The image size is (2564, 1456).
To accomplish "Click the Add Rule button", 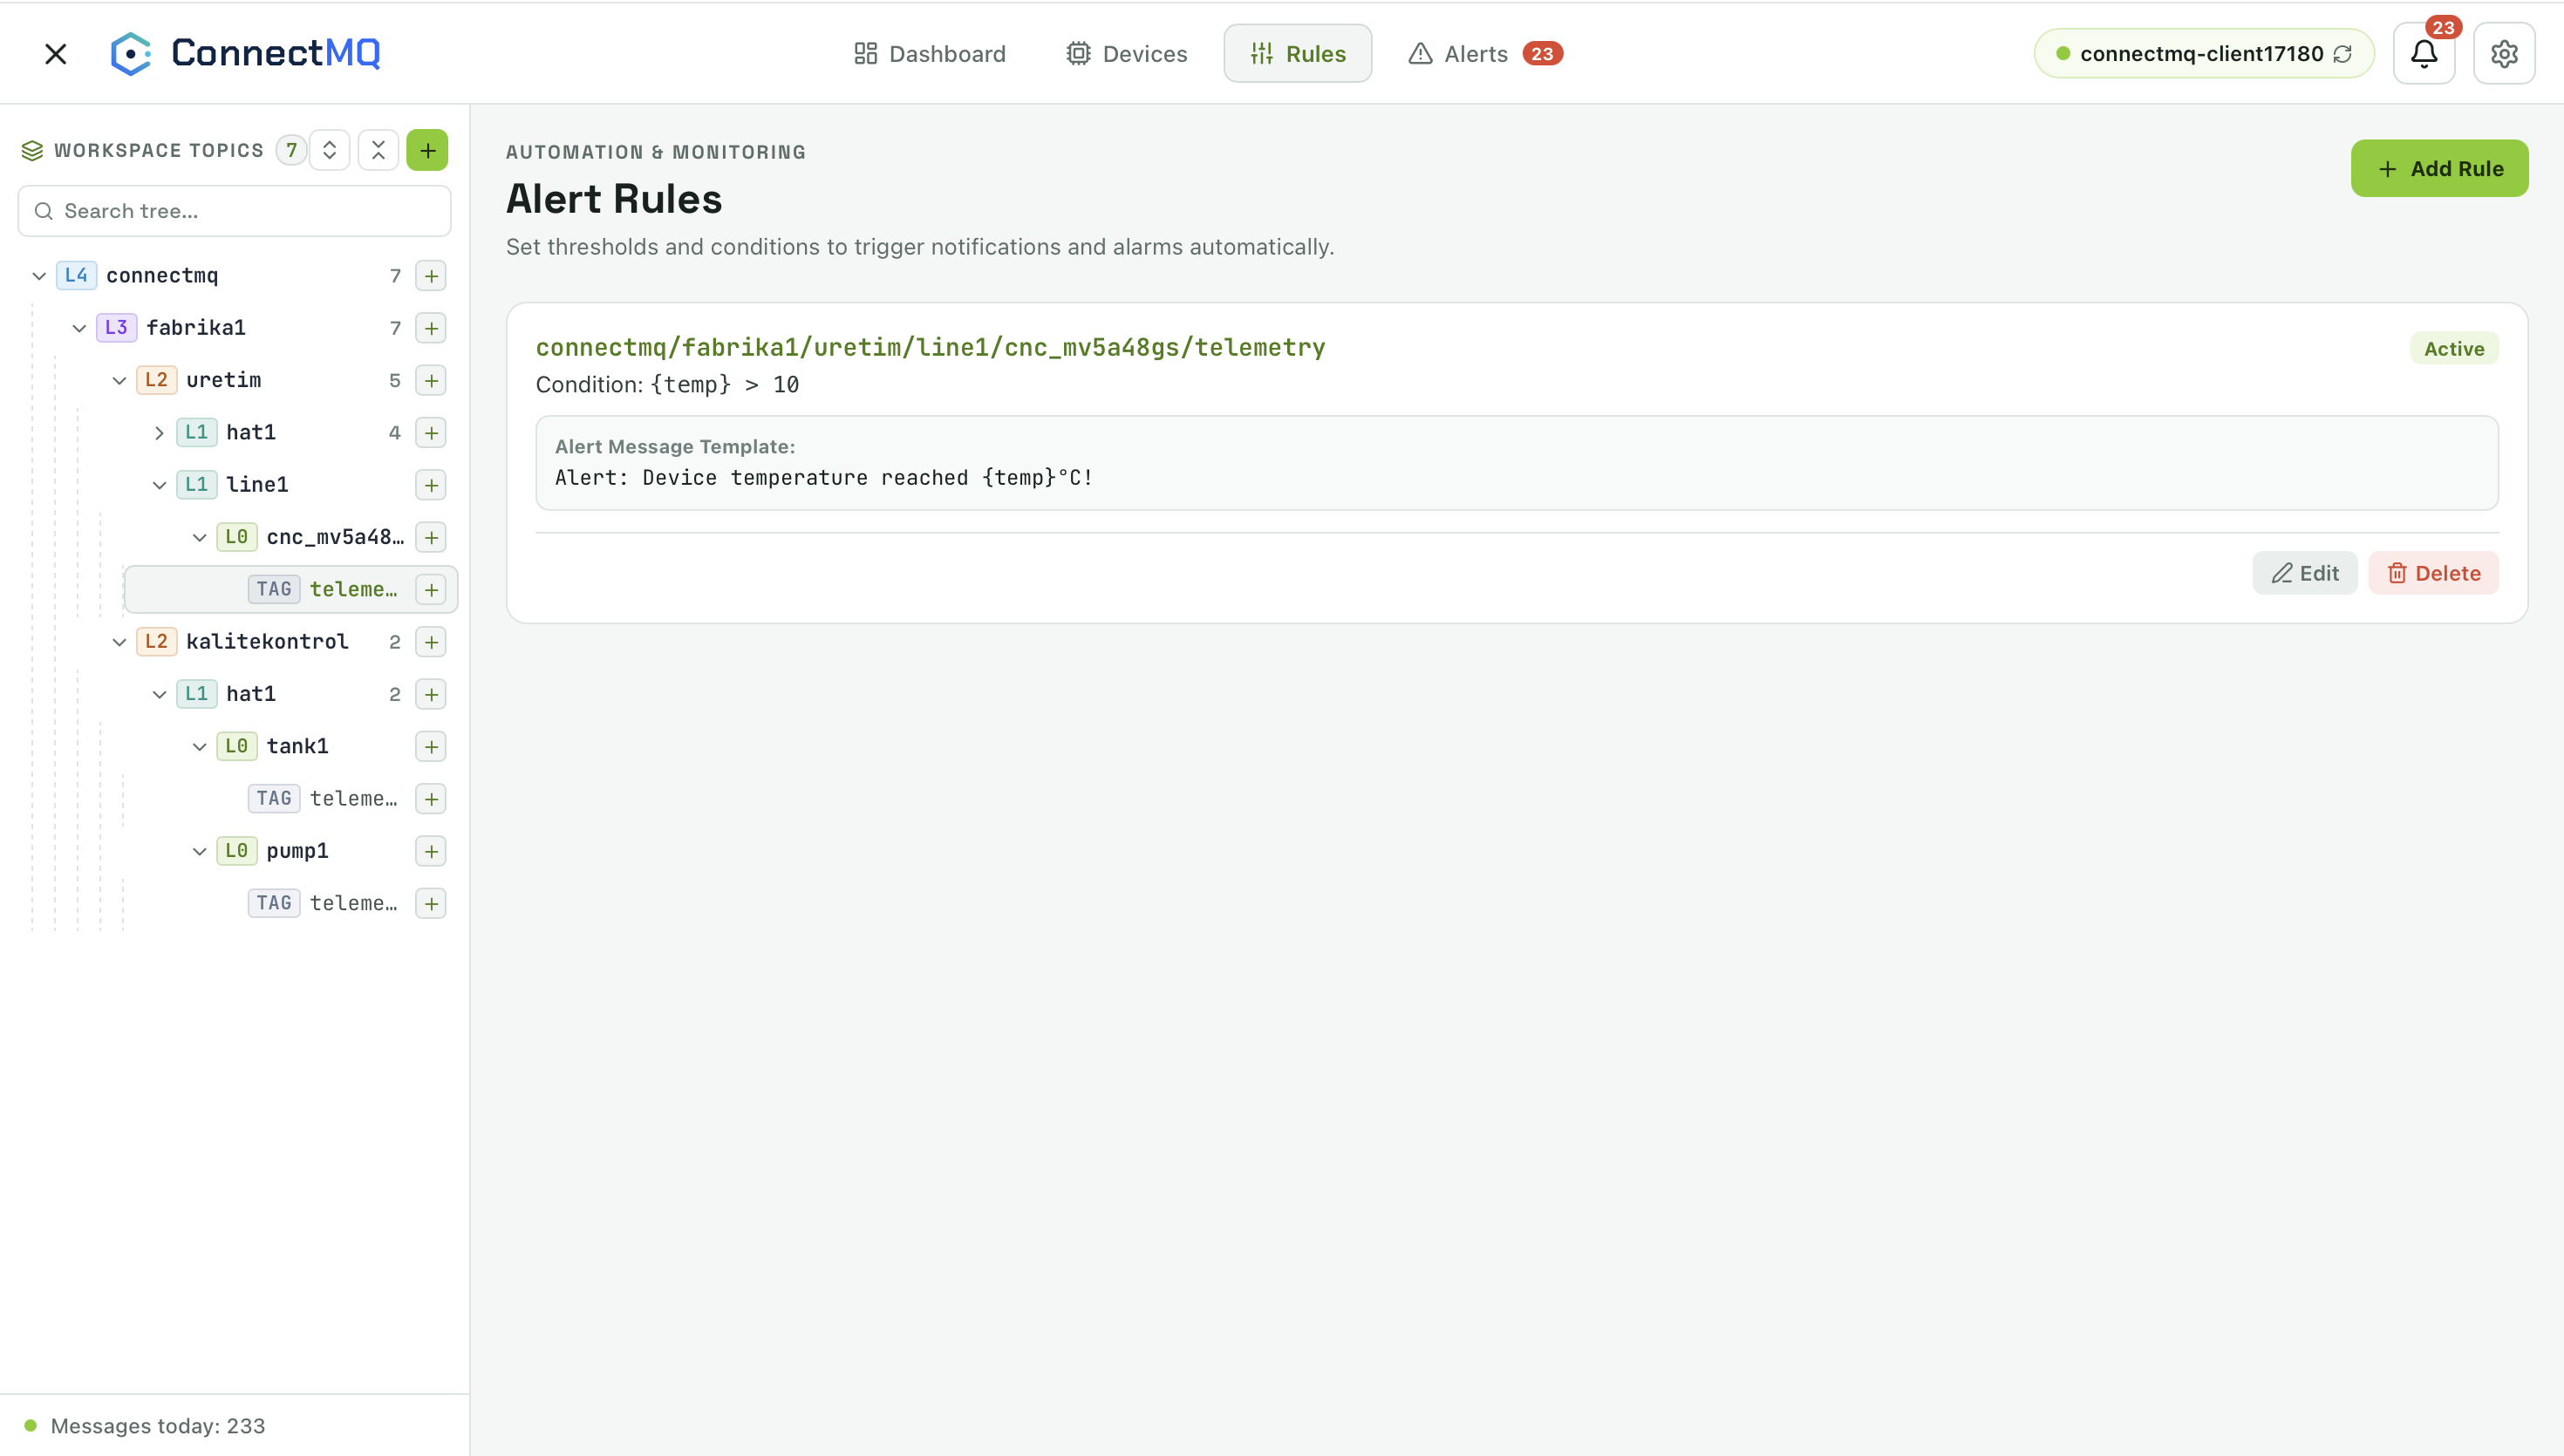I will tap(2440, 168).
